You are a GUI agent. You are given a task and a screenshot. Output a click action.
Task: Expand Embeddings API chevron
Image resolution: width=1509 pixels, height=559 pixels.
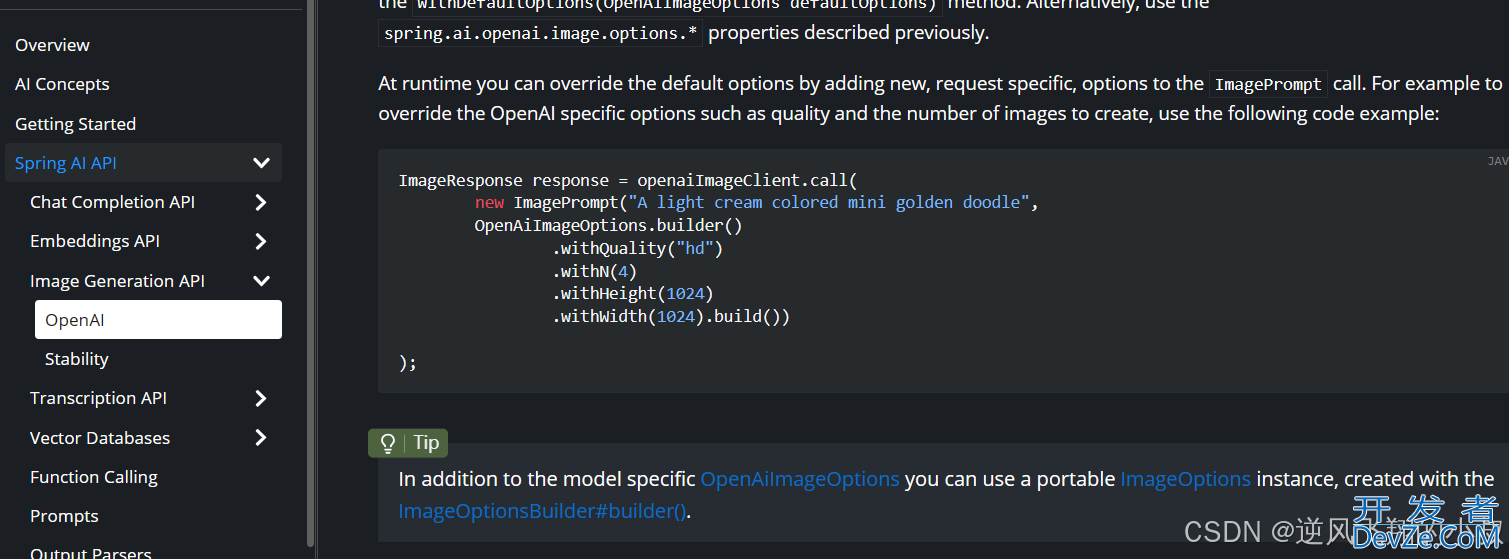click(261, 241)
